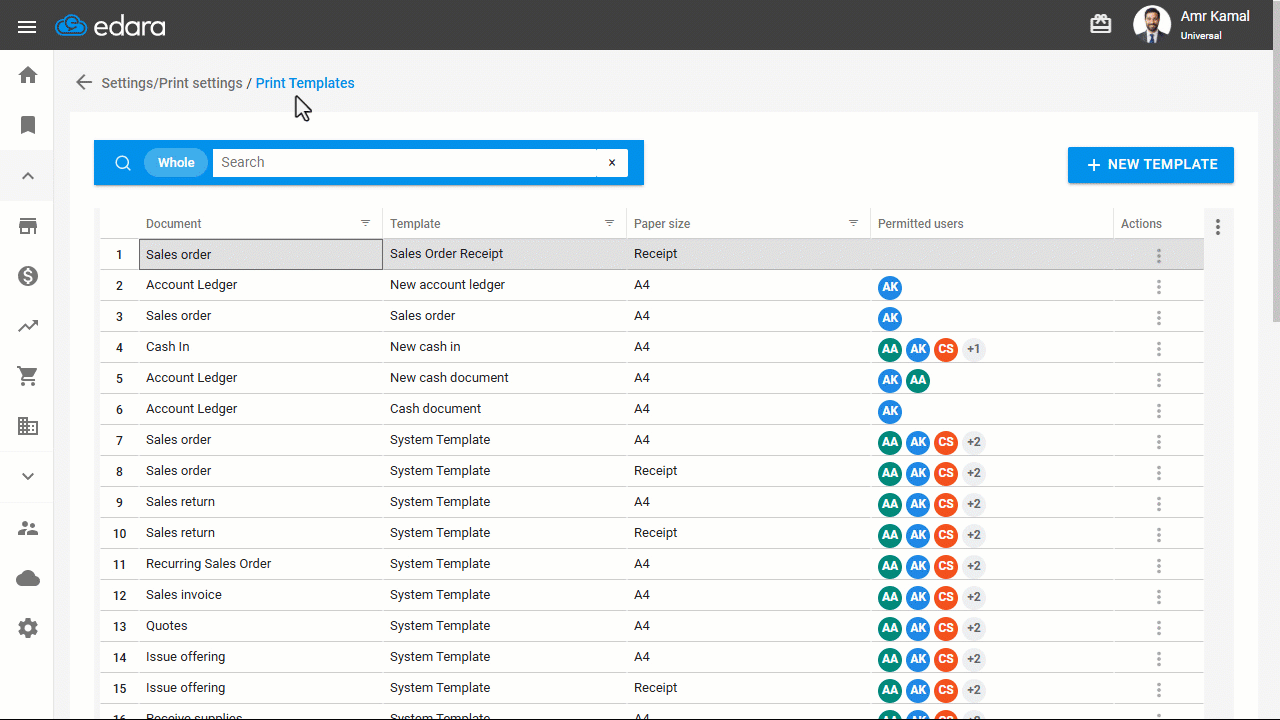Click the back arrow in breadcrumb
Screen dimensions: 1280x720
(x=84, y=83)
